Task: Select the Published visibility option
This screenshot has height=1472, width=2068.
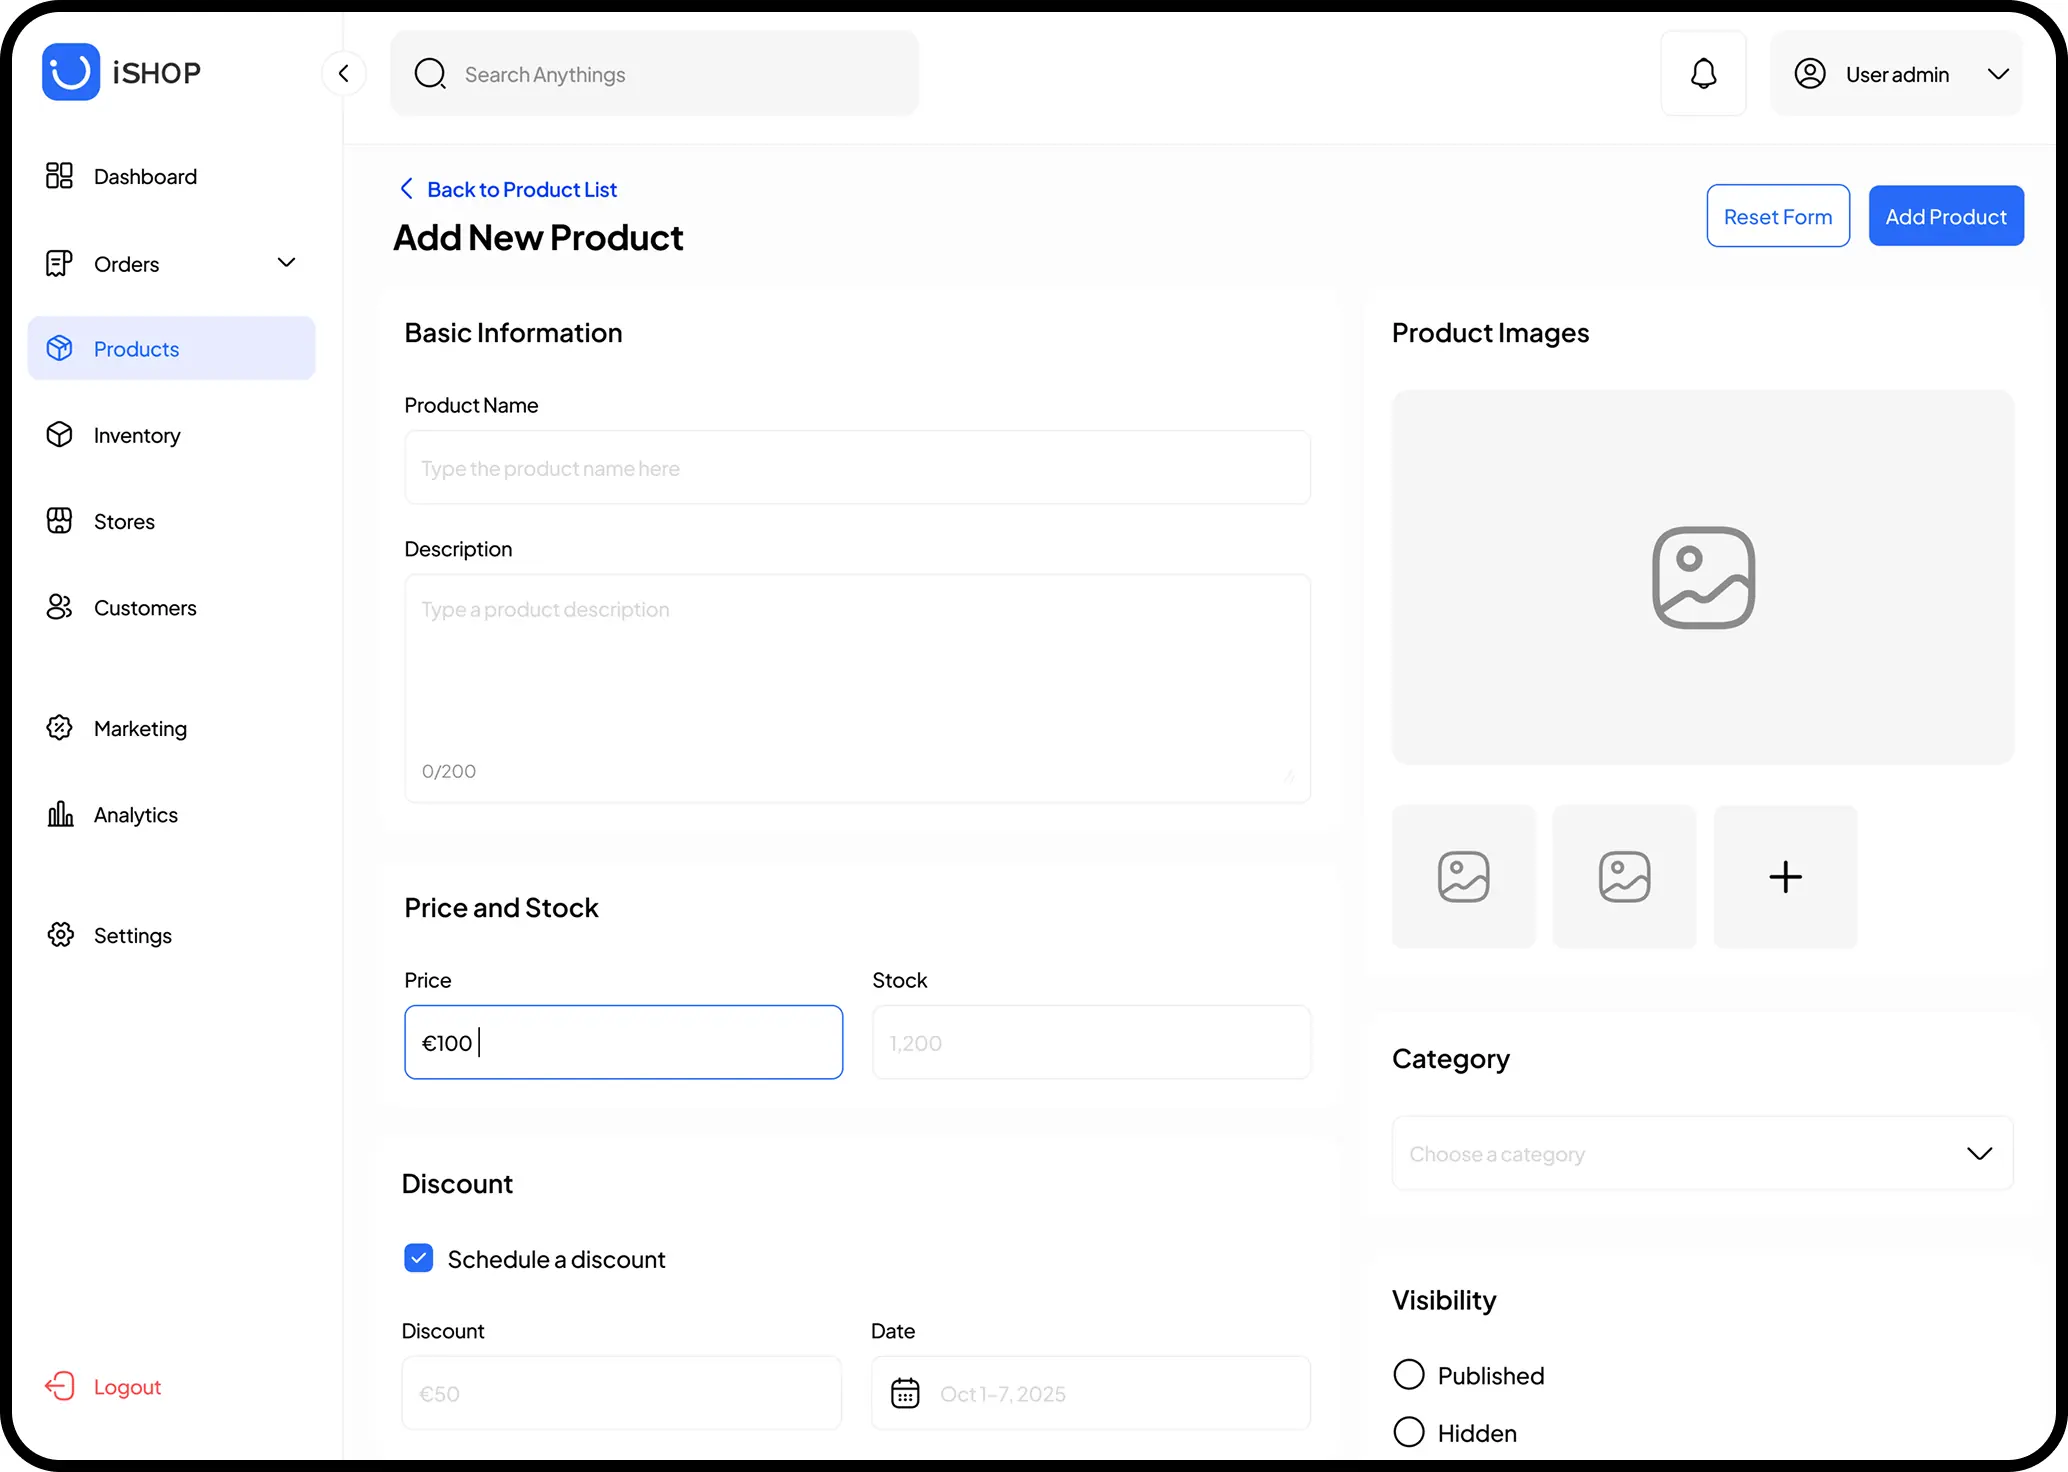Action: (x=1409, y=1375)
